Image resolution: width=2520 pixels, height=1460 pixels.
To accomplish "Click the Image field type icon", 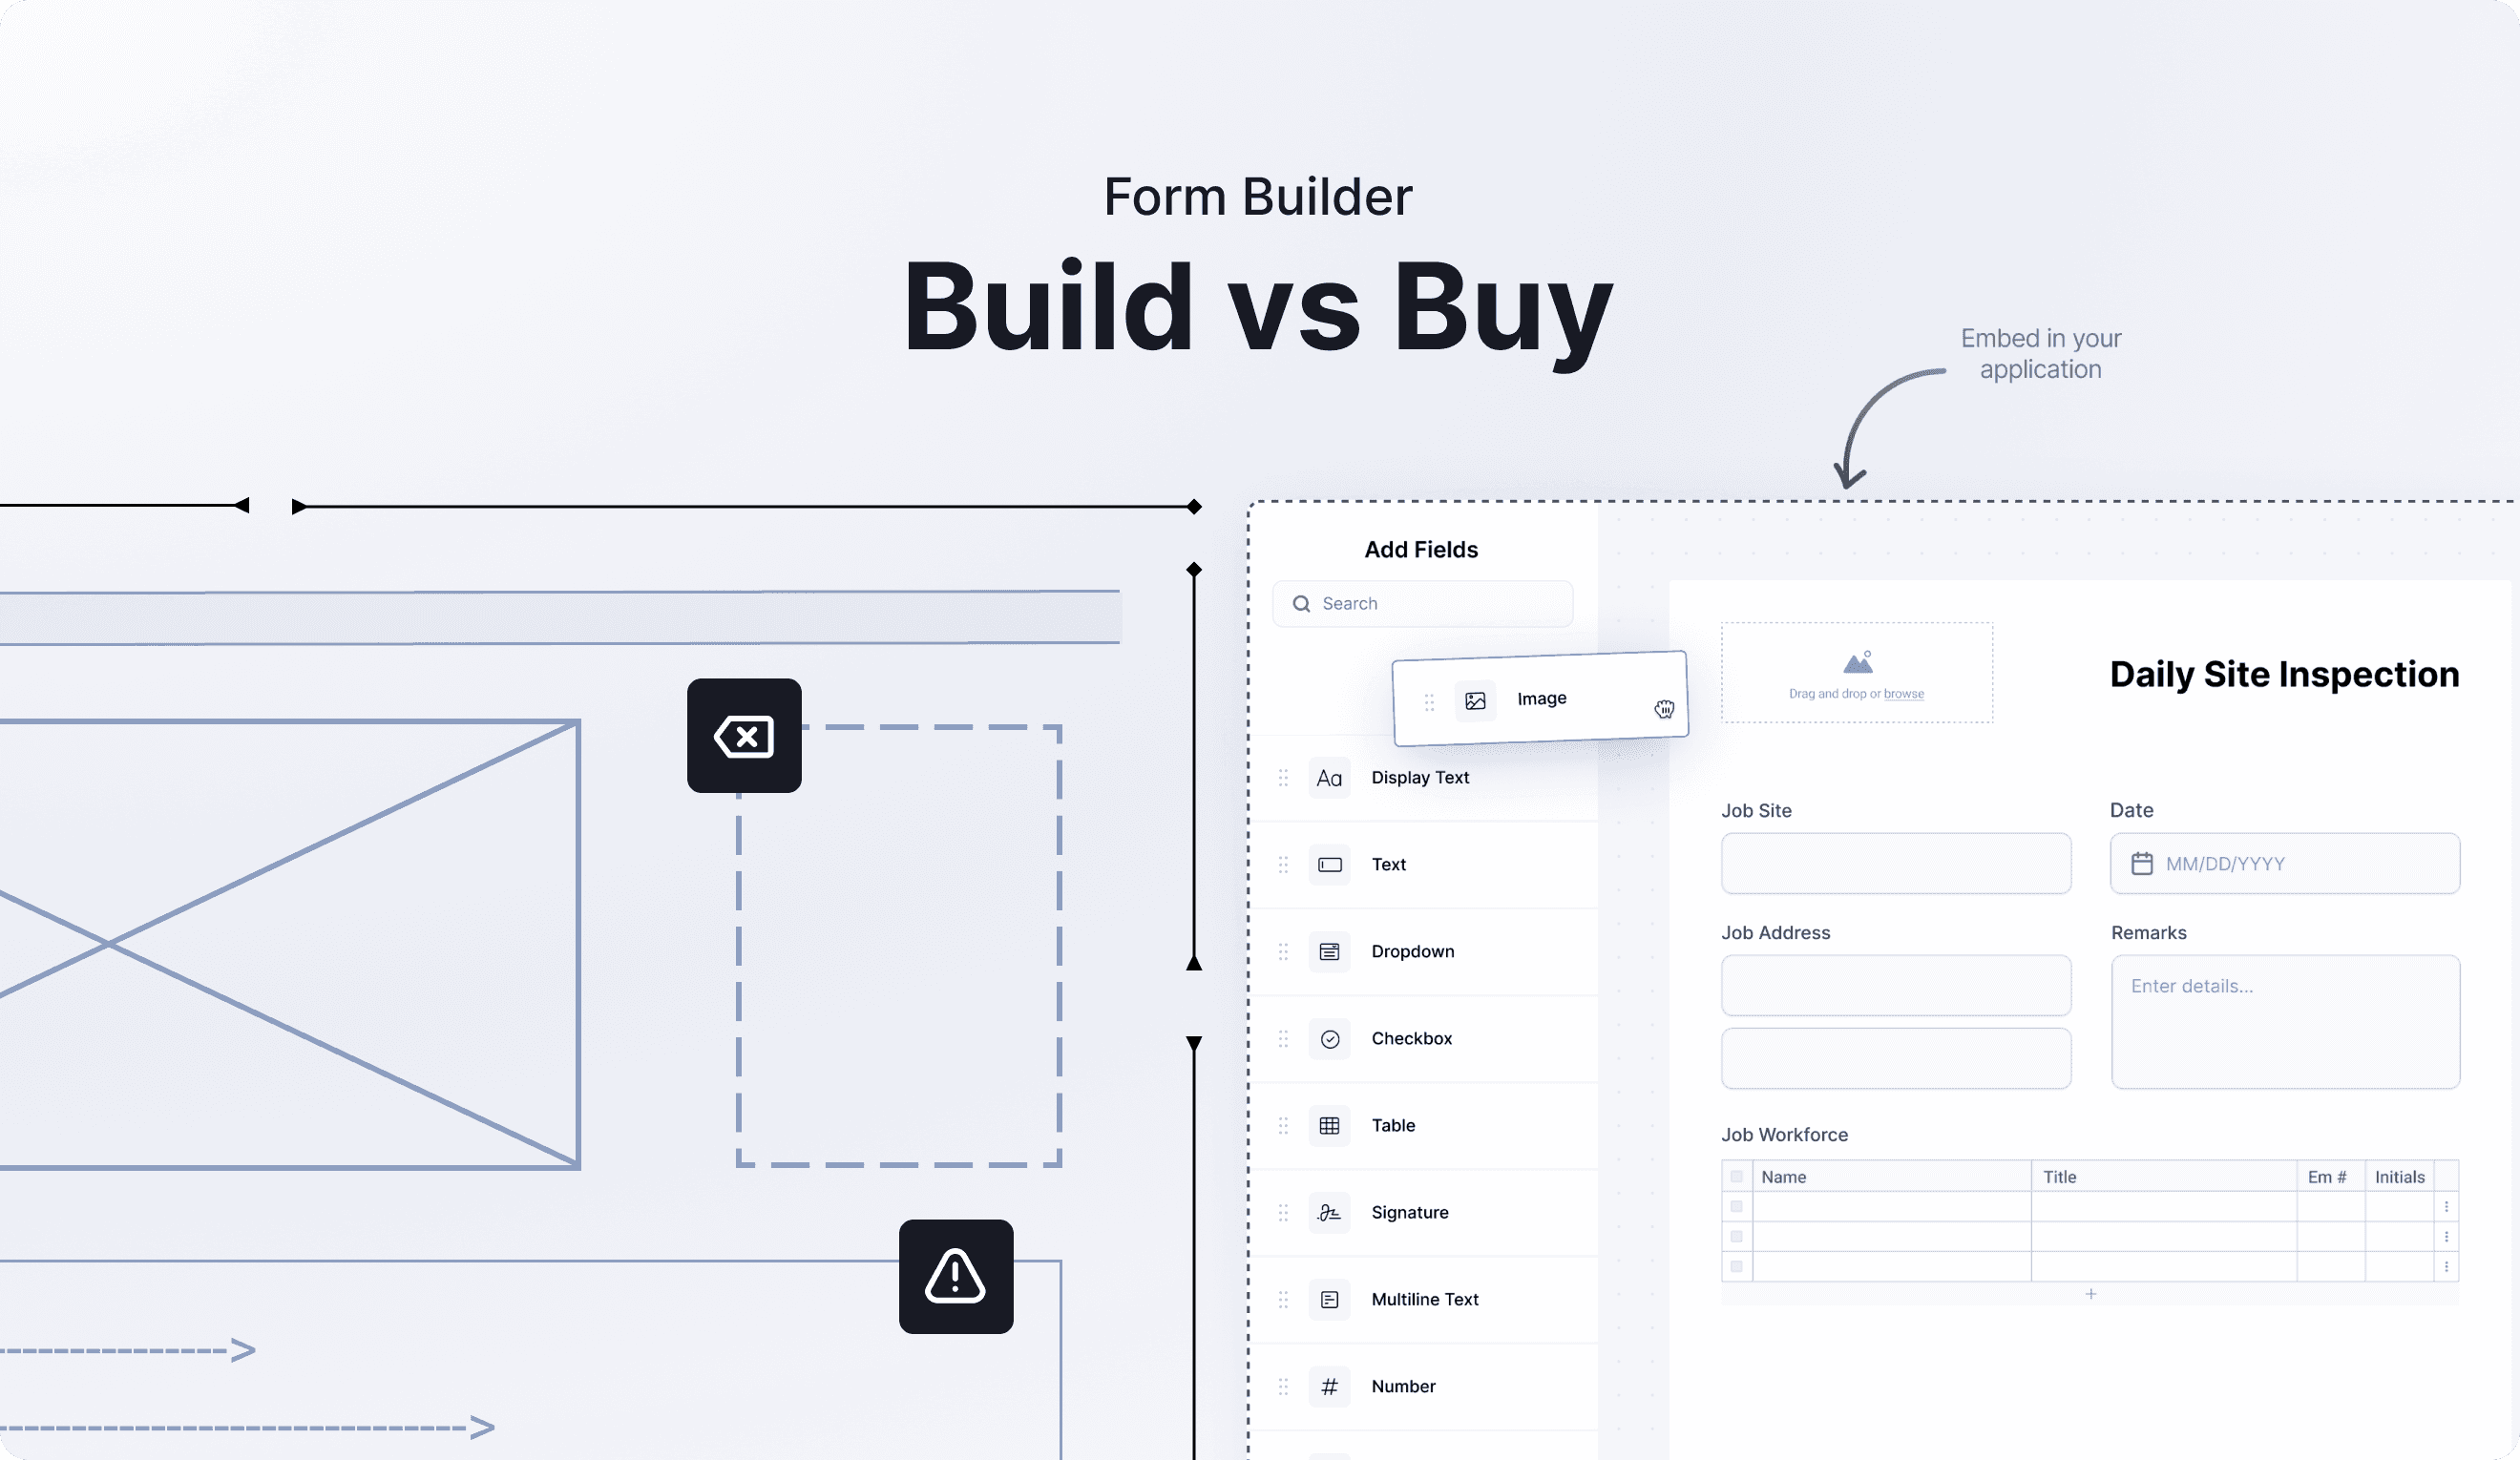I will point(1474,697).
